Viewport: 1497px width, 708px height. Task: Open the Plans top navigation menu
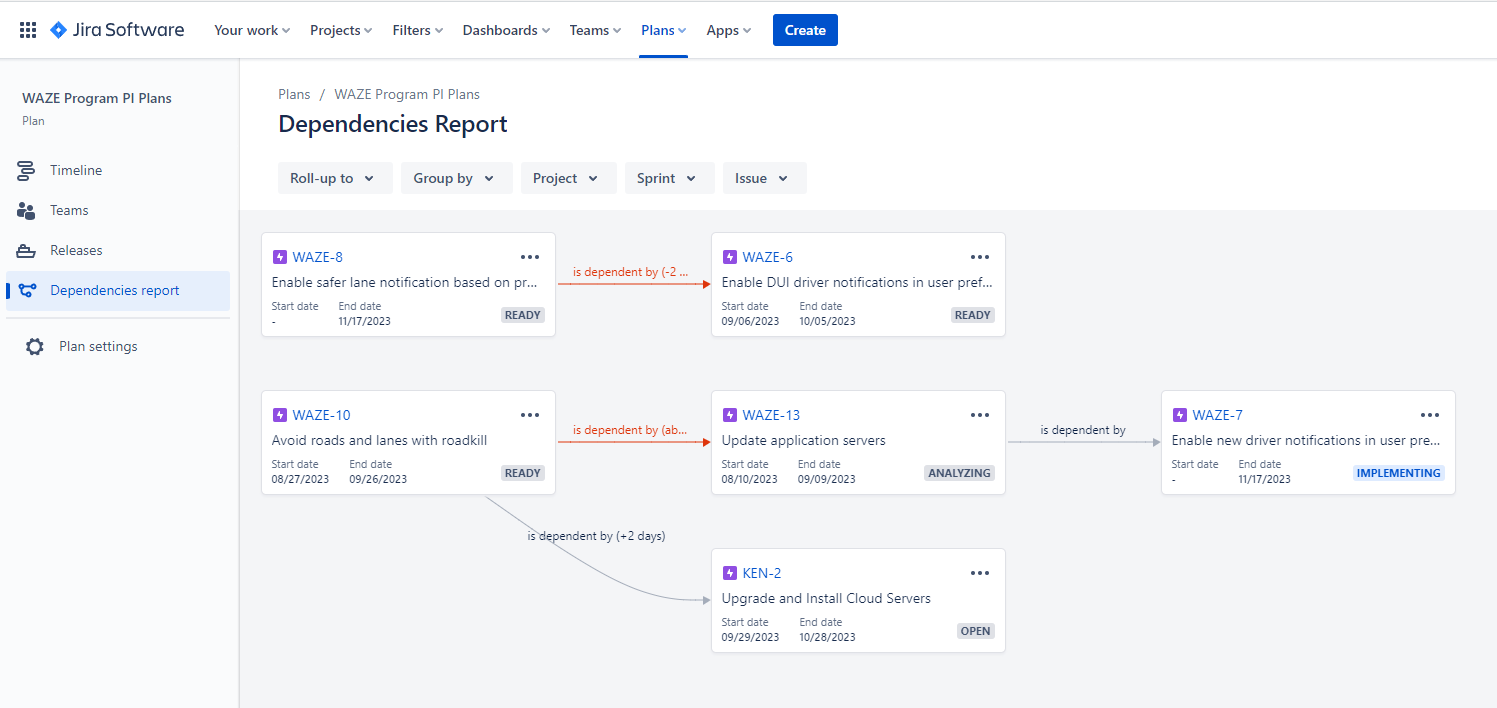tap(664, 30)
